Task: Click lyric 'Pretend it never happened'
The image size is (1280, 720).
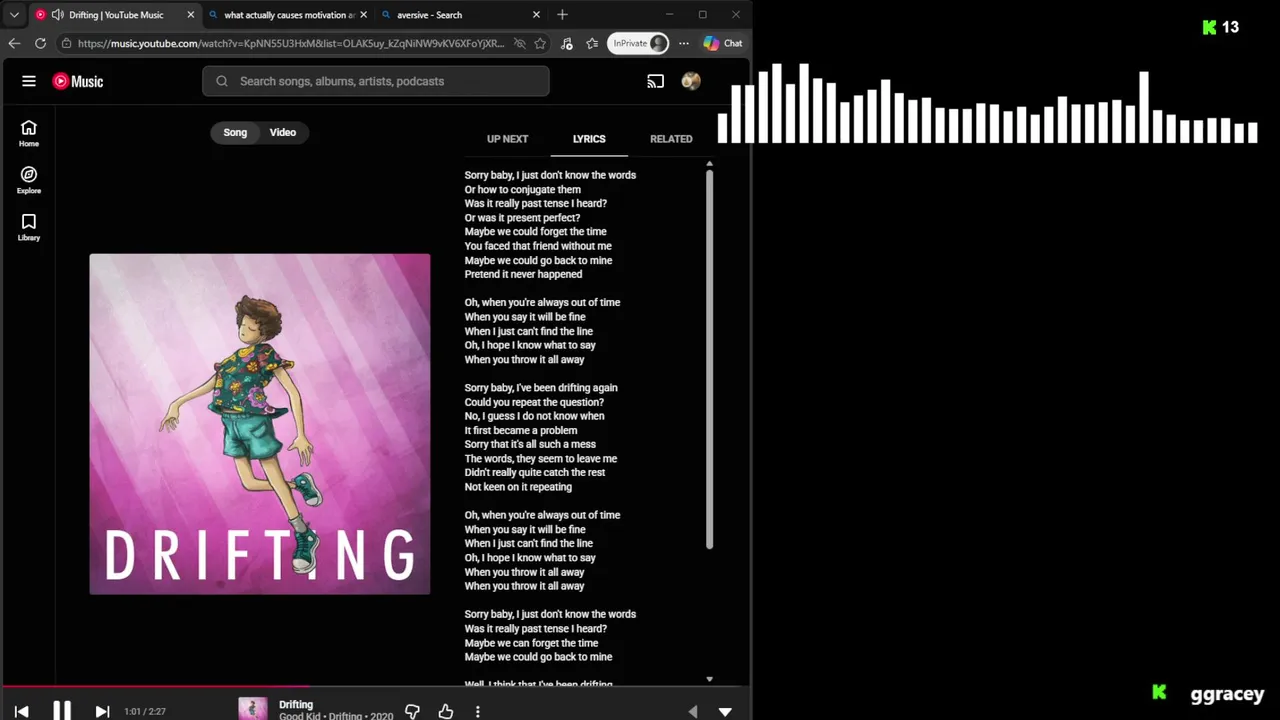Action: point(523,274)
